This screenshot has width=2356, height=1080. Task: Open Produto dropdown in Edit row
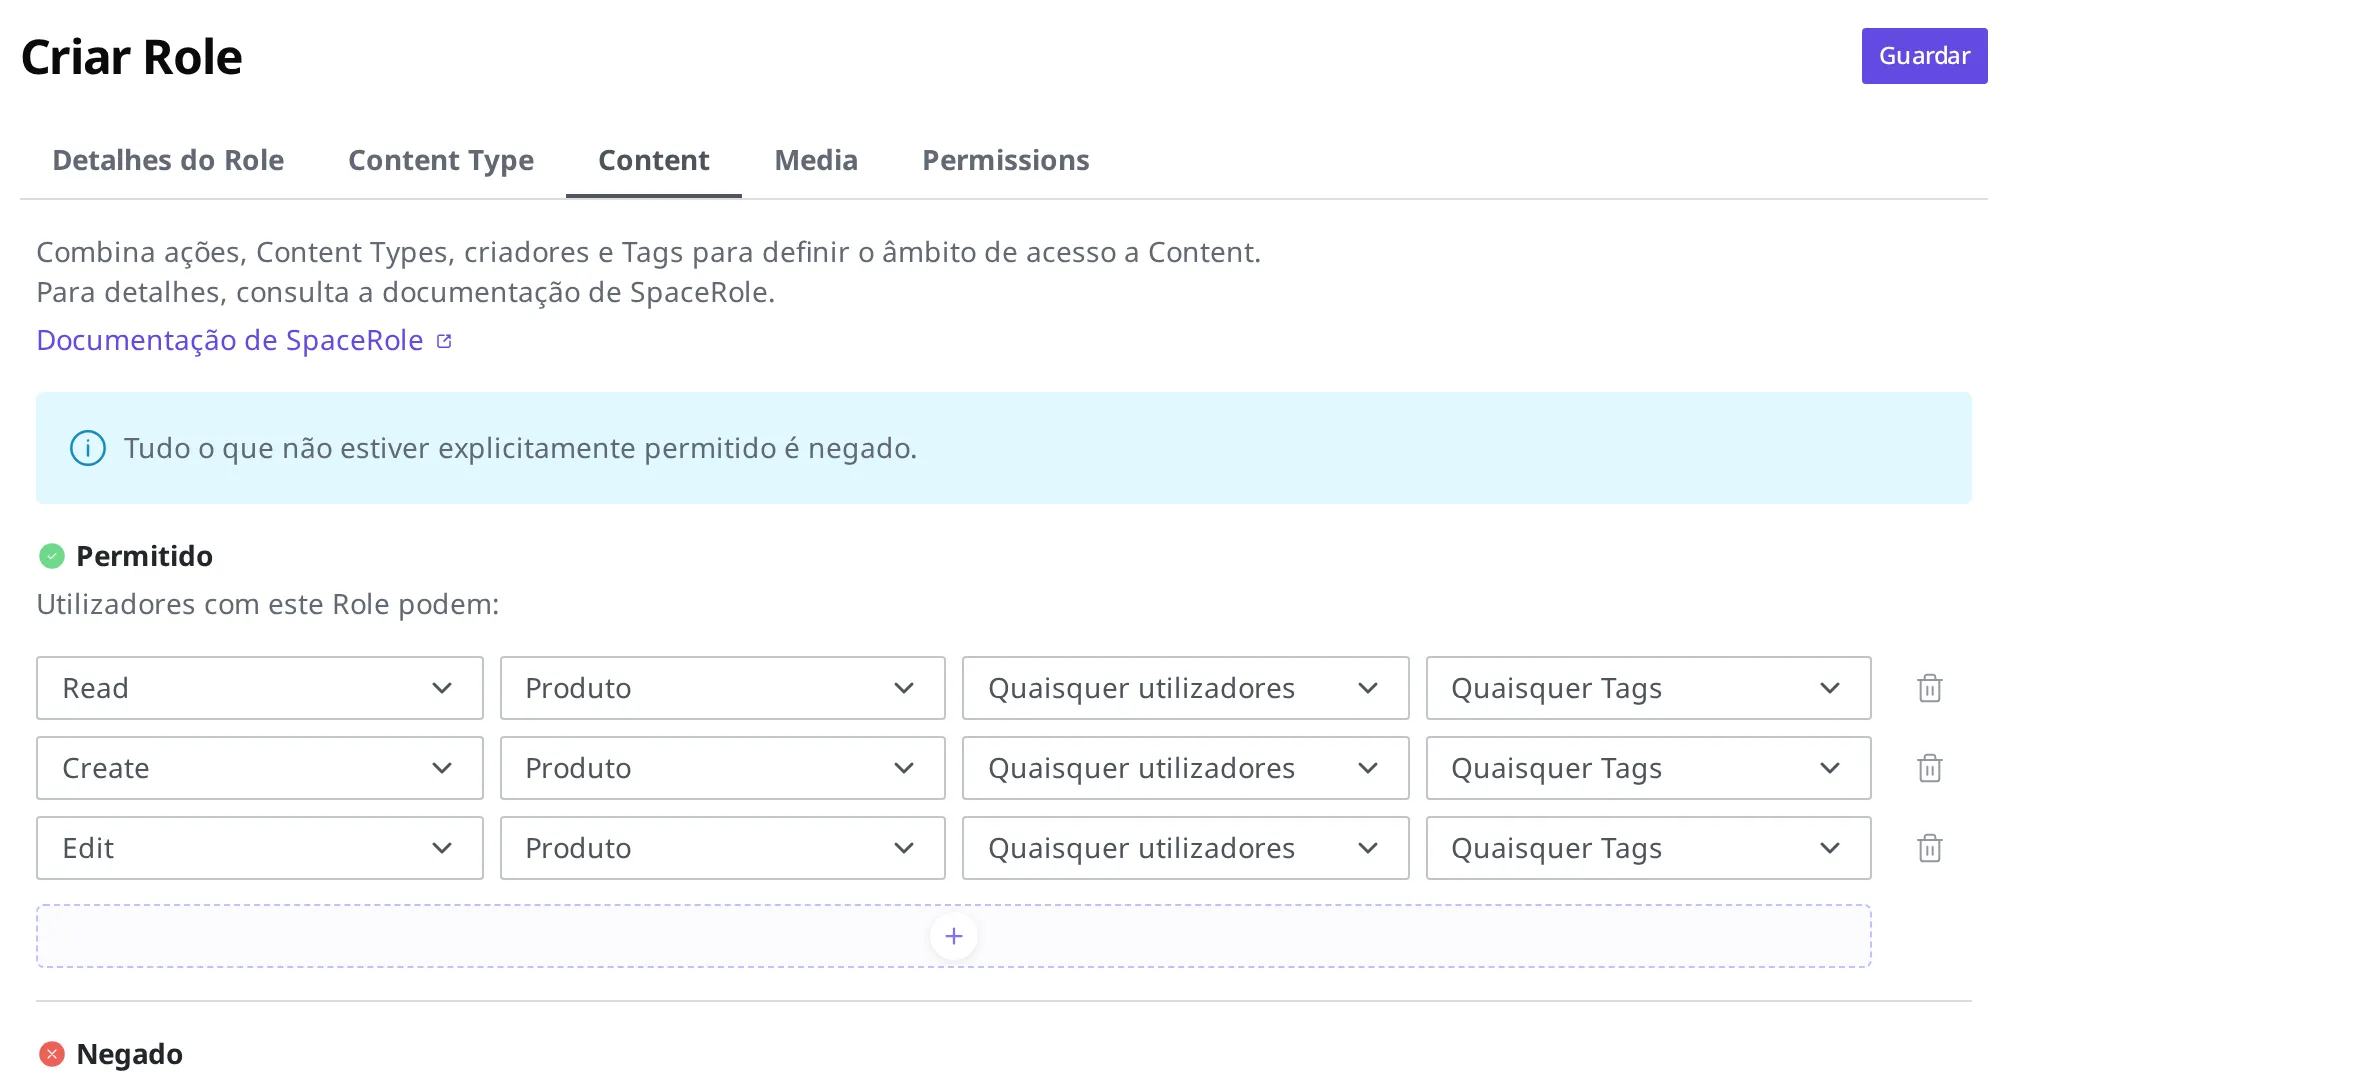point(723,848)
